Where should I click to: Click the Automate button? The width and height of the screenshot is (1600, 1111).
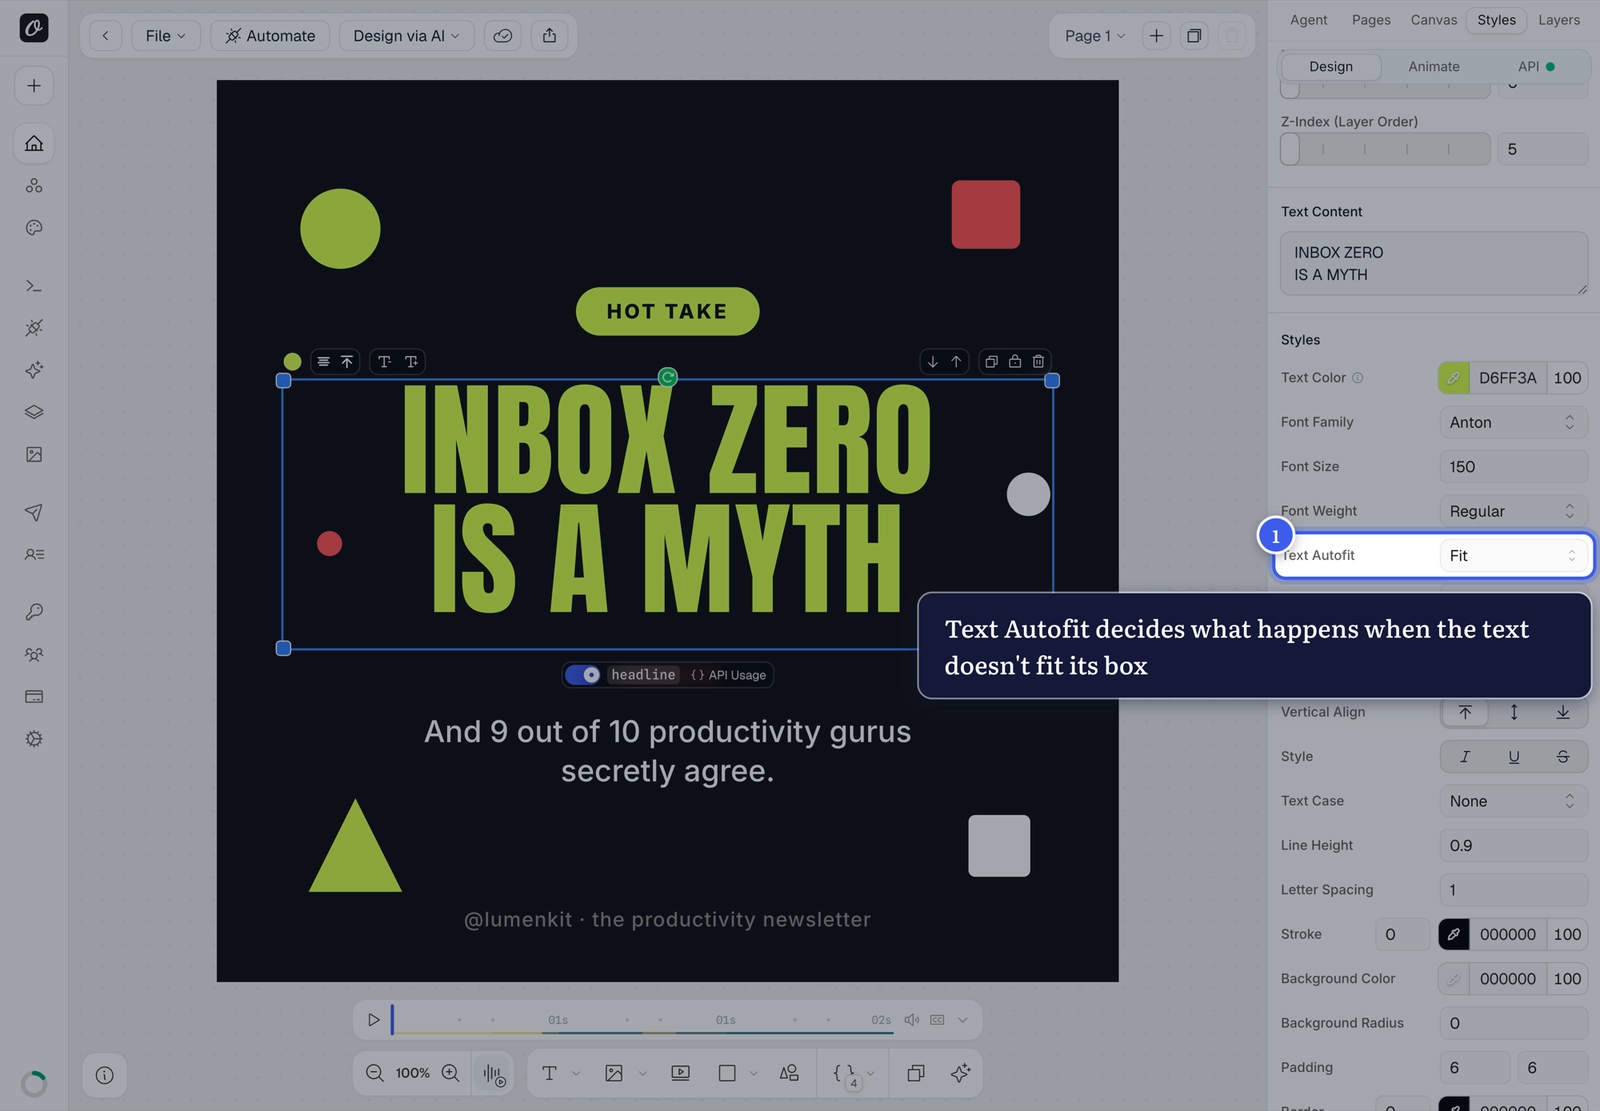pyautogui.click(x=270, y=36)
